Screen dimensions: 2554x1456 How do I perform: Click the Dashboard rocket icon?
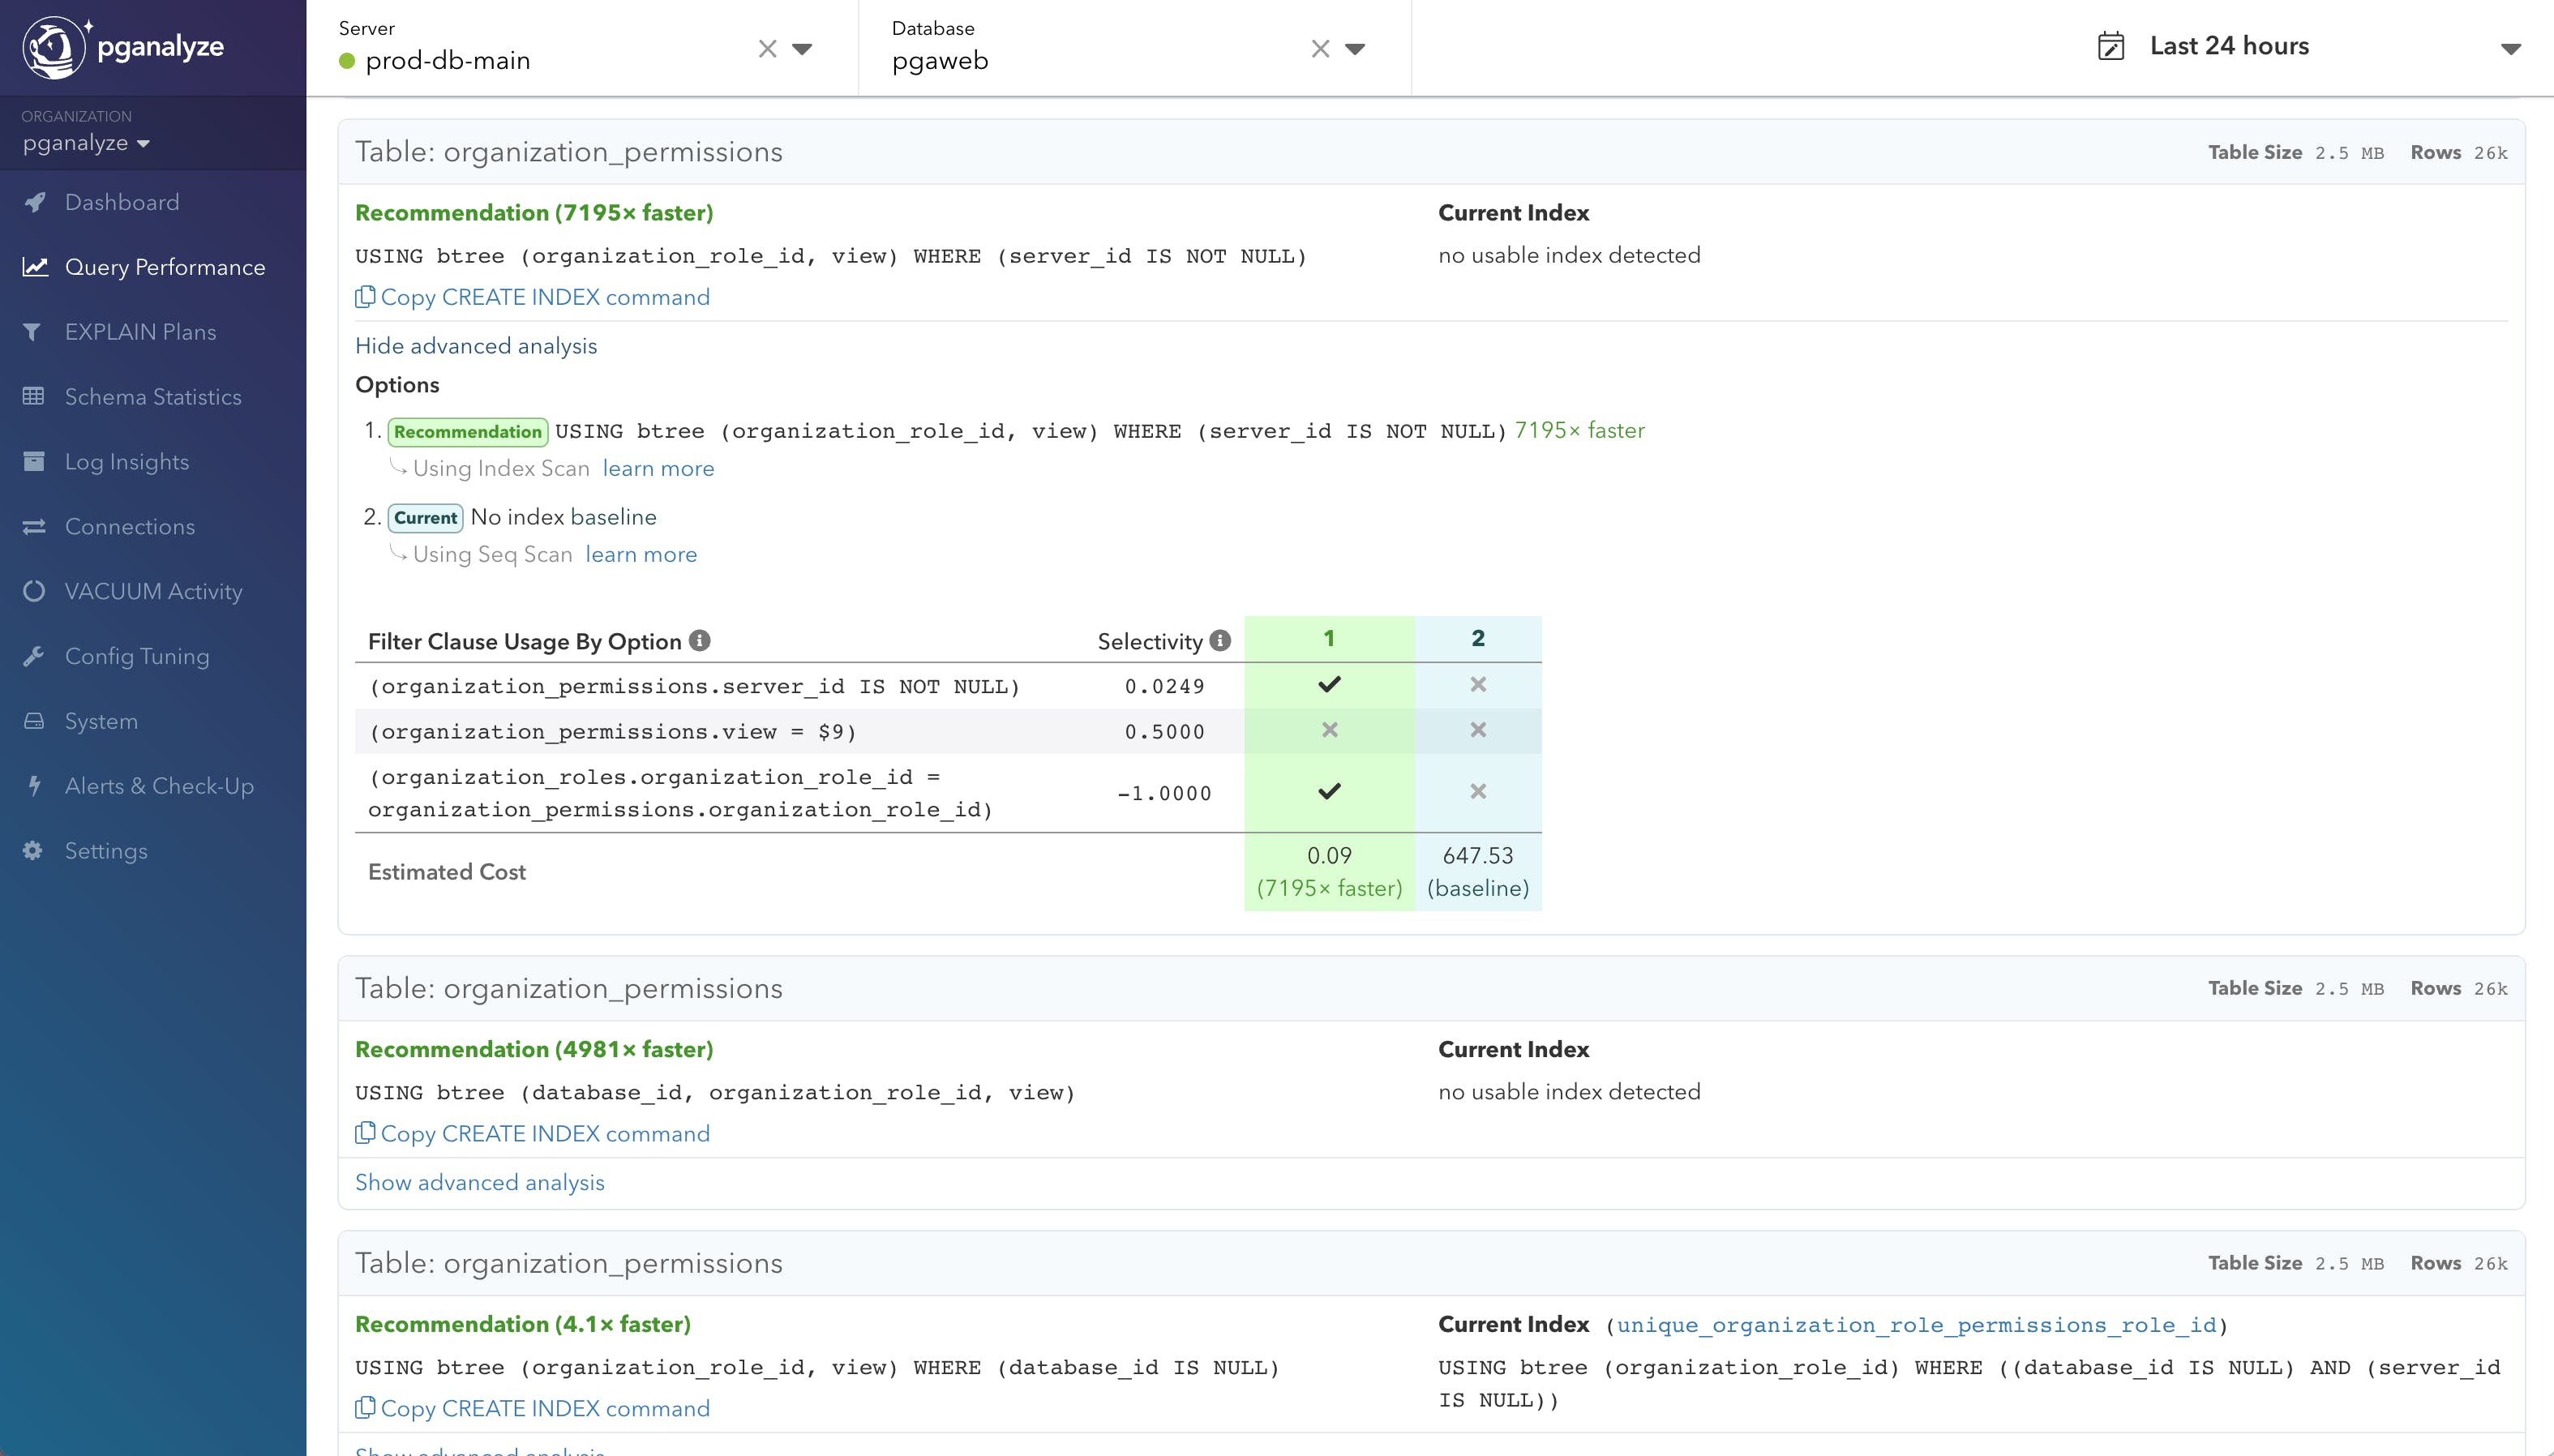click(x=35, y=202)
